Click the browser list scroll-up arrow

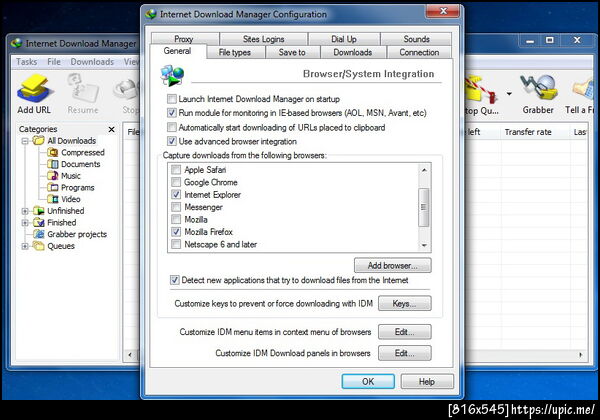424,169
